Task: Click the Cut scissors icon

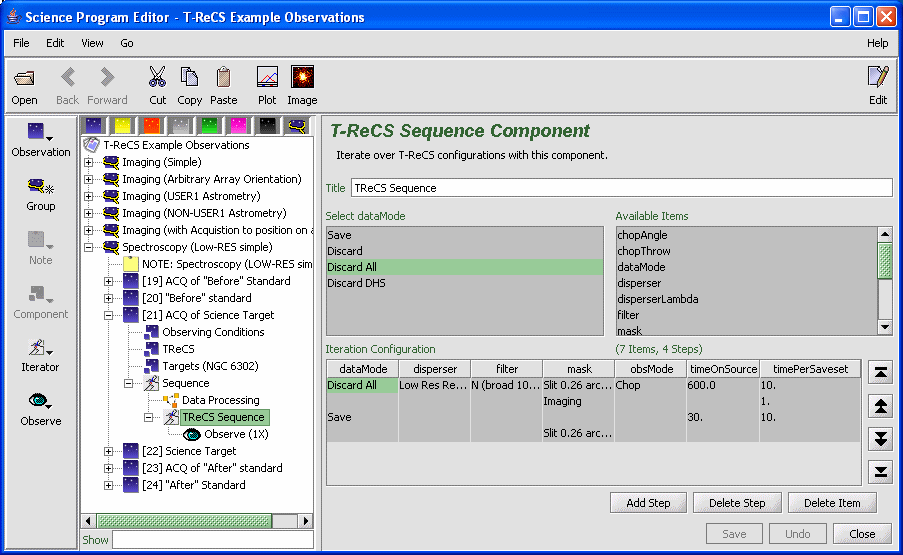Action: coord(157,77)
